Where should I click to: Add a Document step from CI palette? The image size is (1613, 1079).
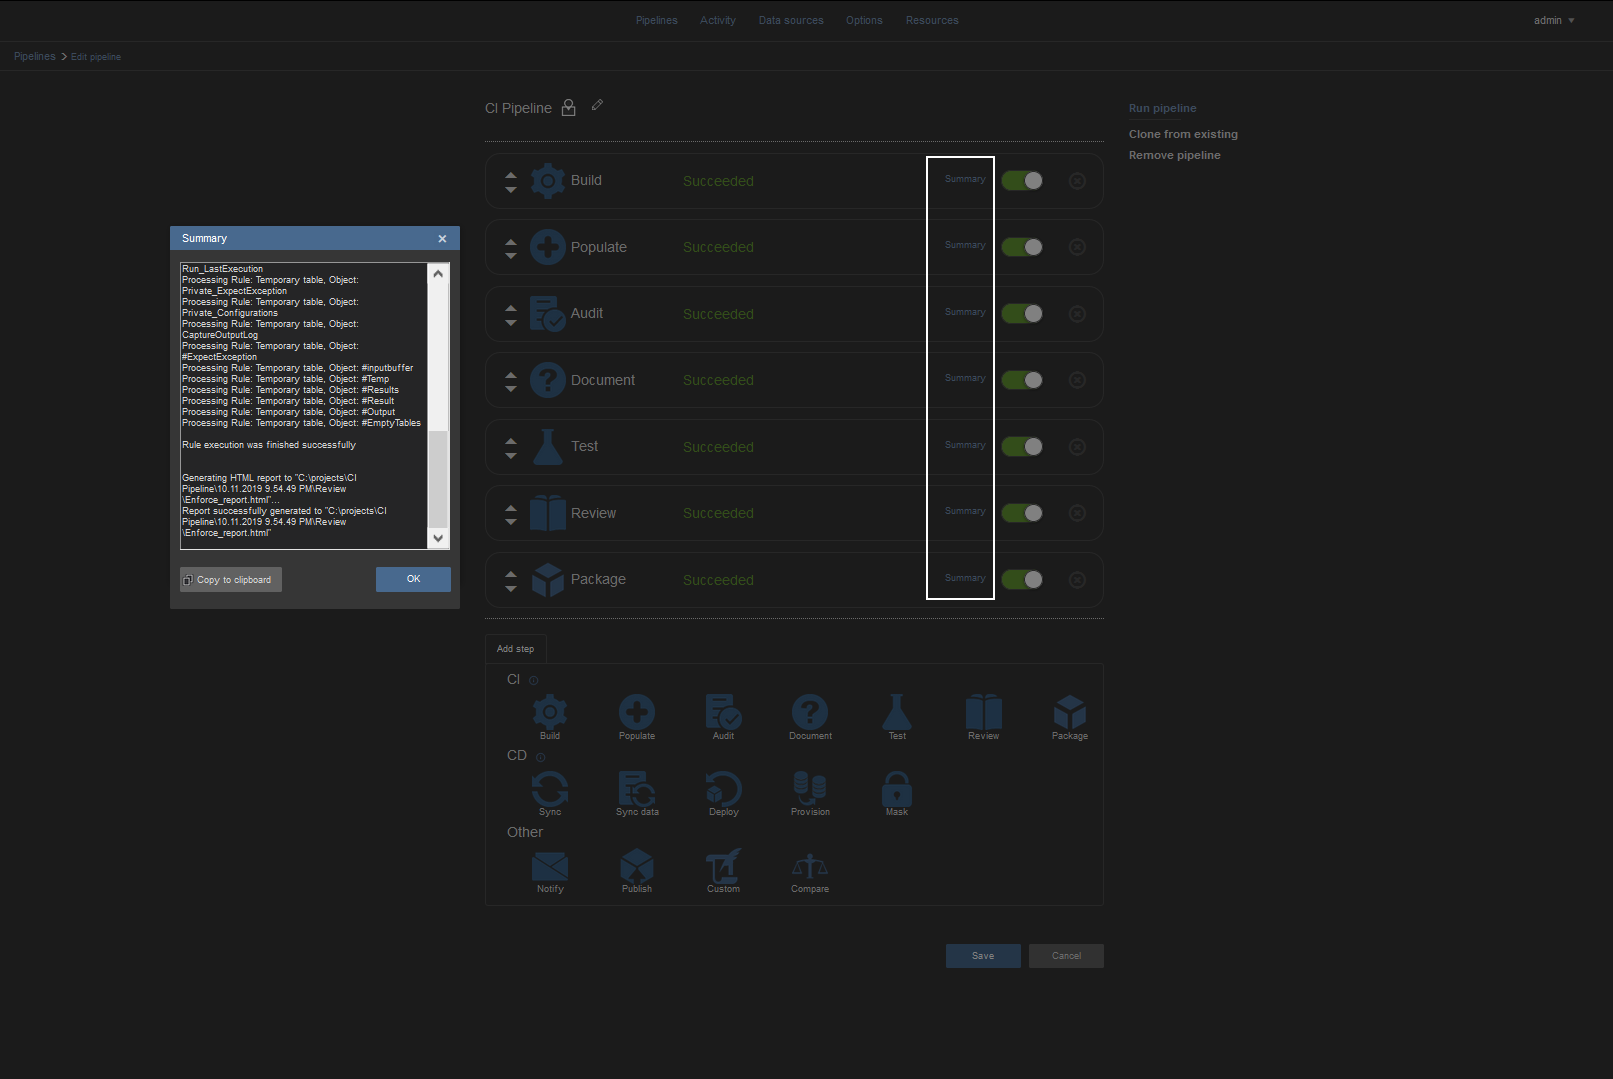810,712
